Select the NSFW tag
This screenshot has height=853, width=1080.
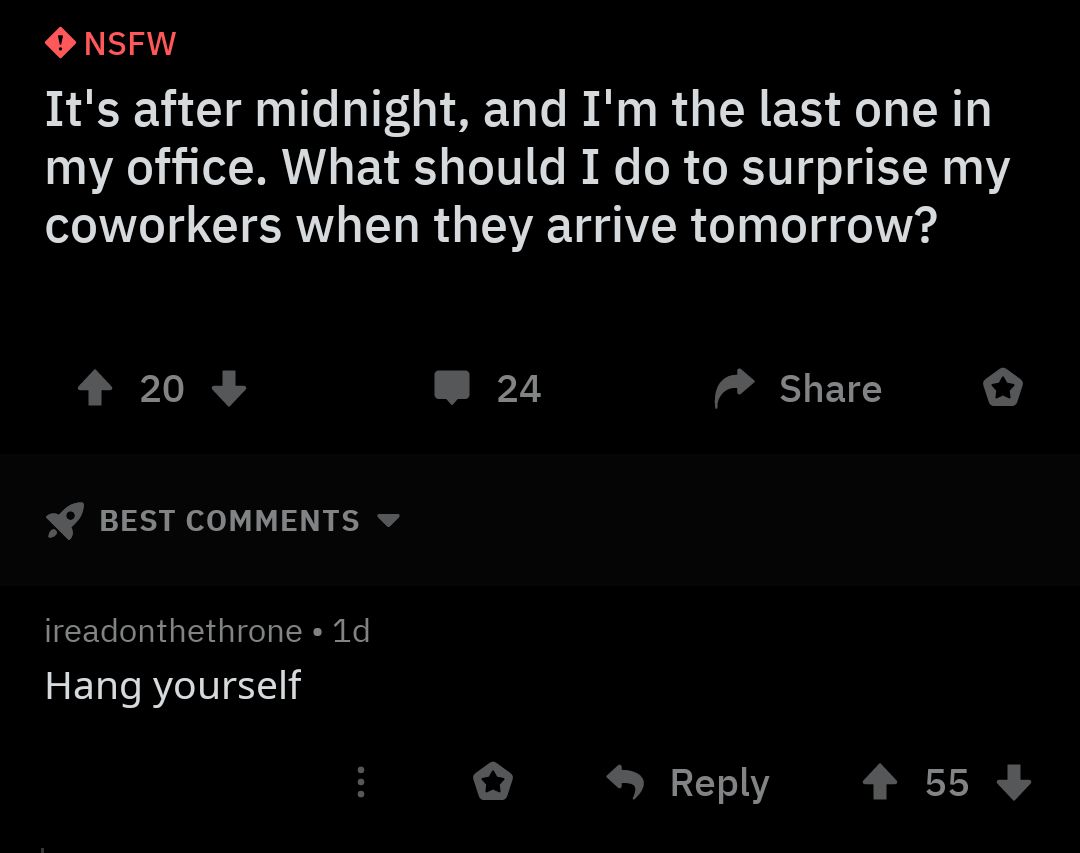[x=110, y=42]
